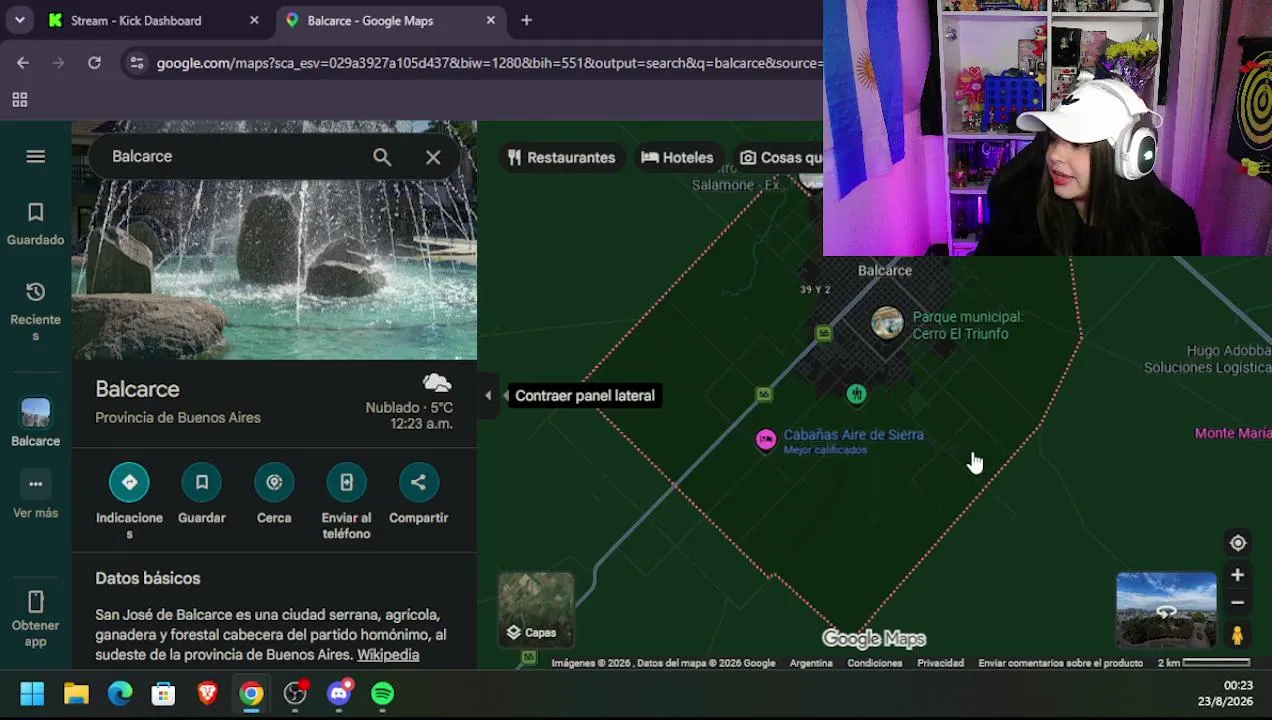The width and height of the screenshot is (1272, 720).
Task: Click the Balcarce search input field
Action: 235,157
